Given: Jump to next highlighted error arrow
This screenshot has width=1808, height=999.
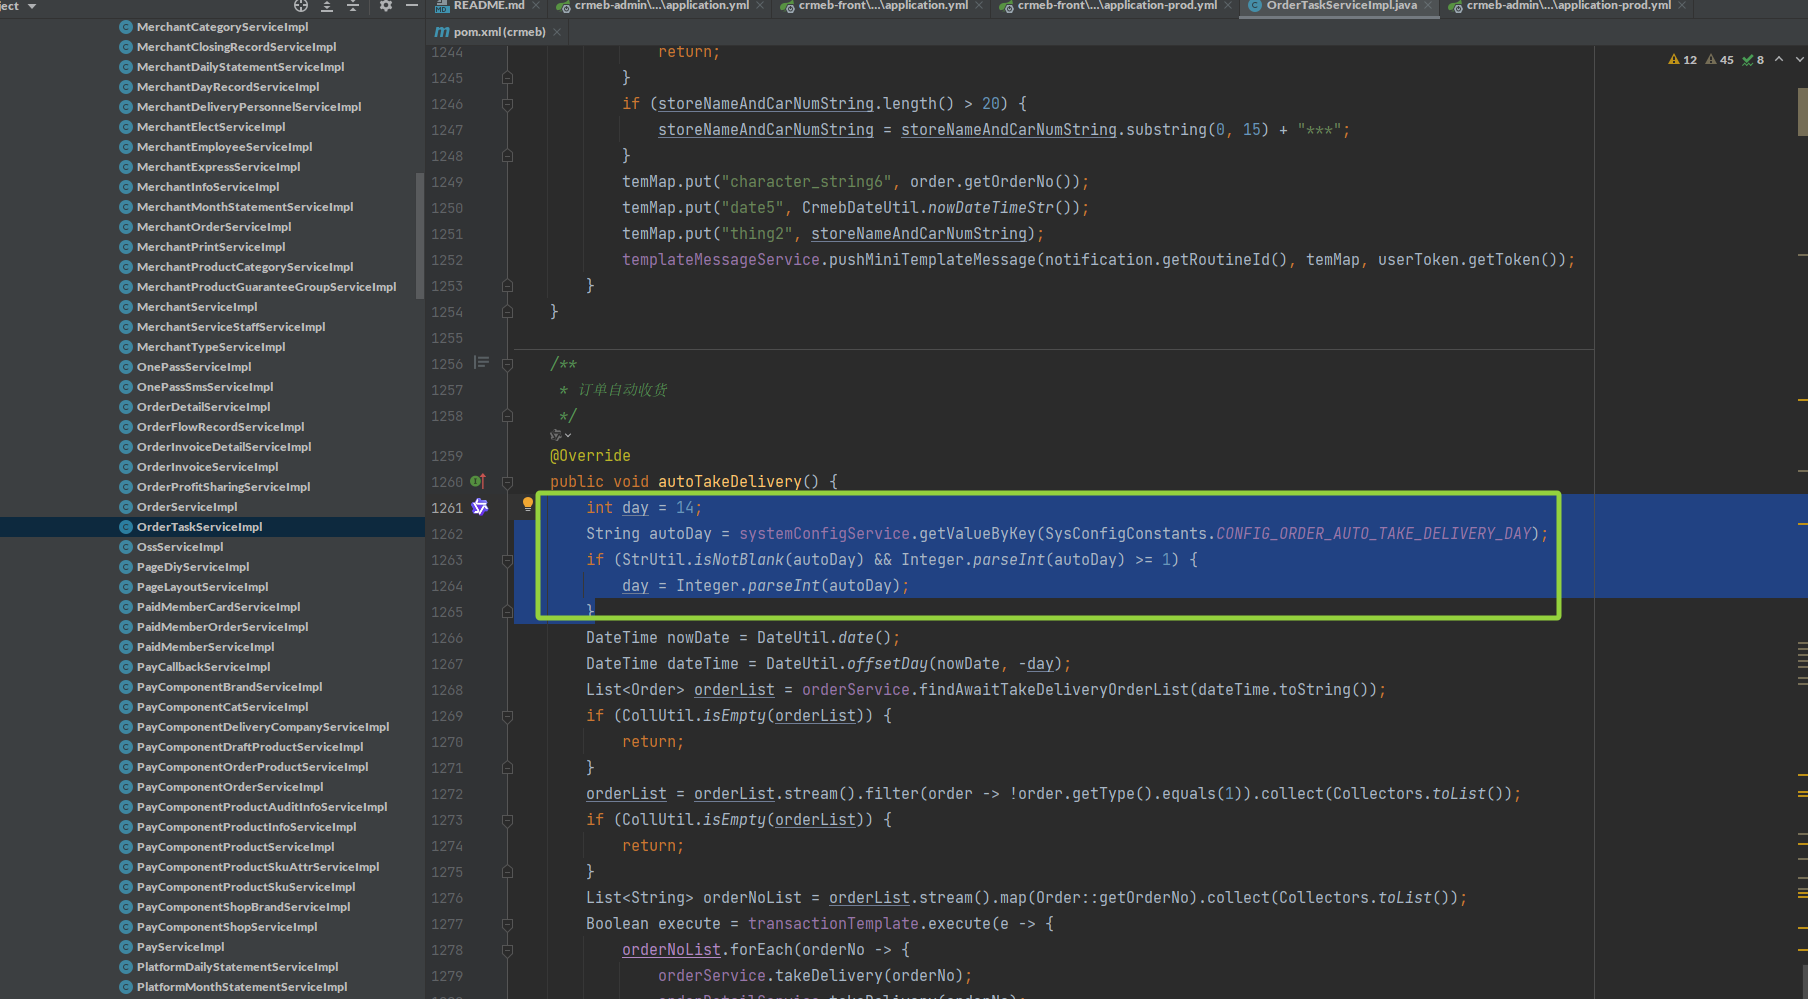Looking at the screenshot, I should (1798, 60).
